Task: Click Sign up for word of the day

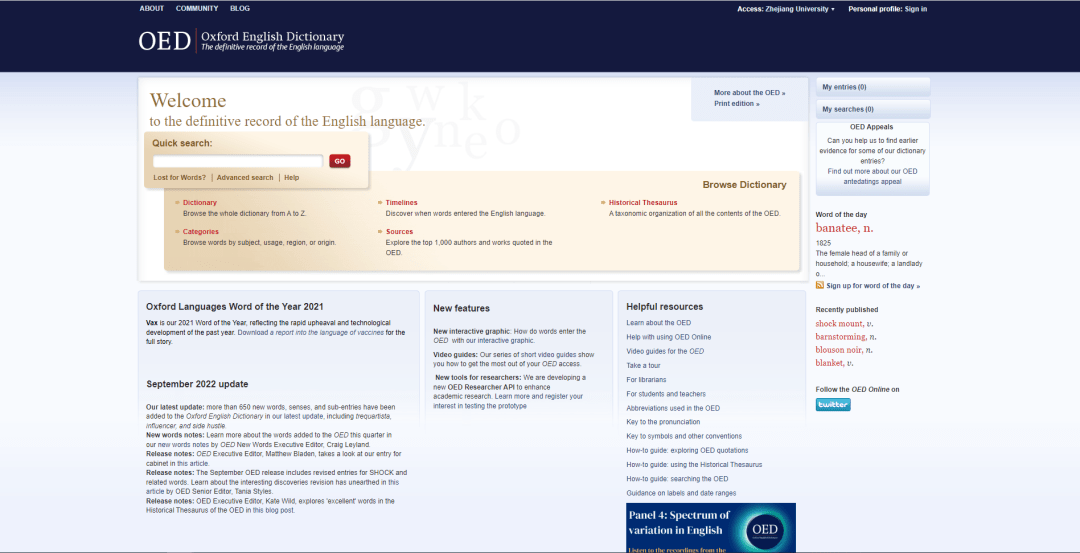Action: pos(873,286)
